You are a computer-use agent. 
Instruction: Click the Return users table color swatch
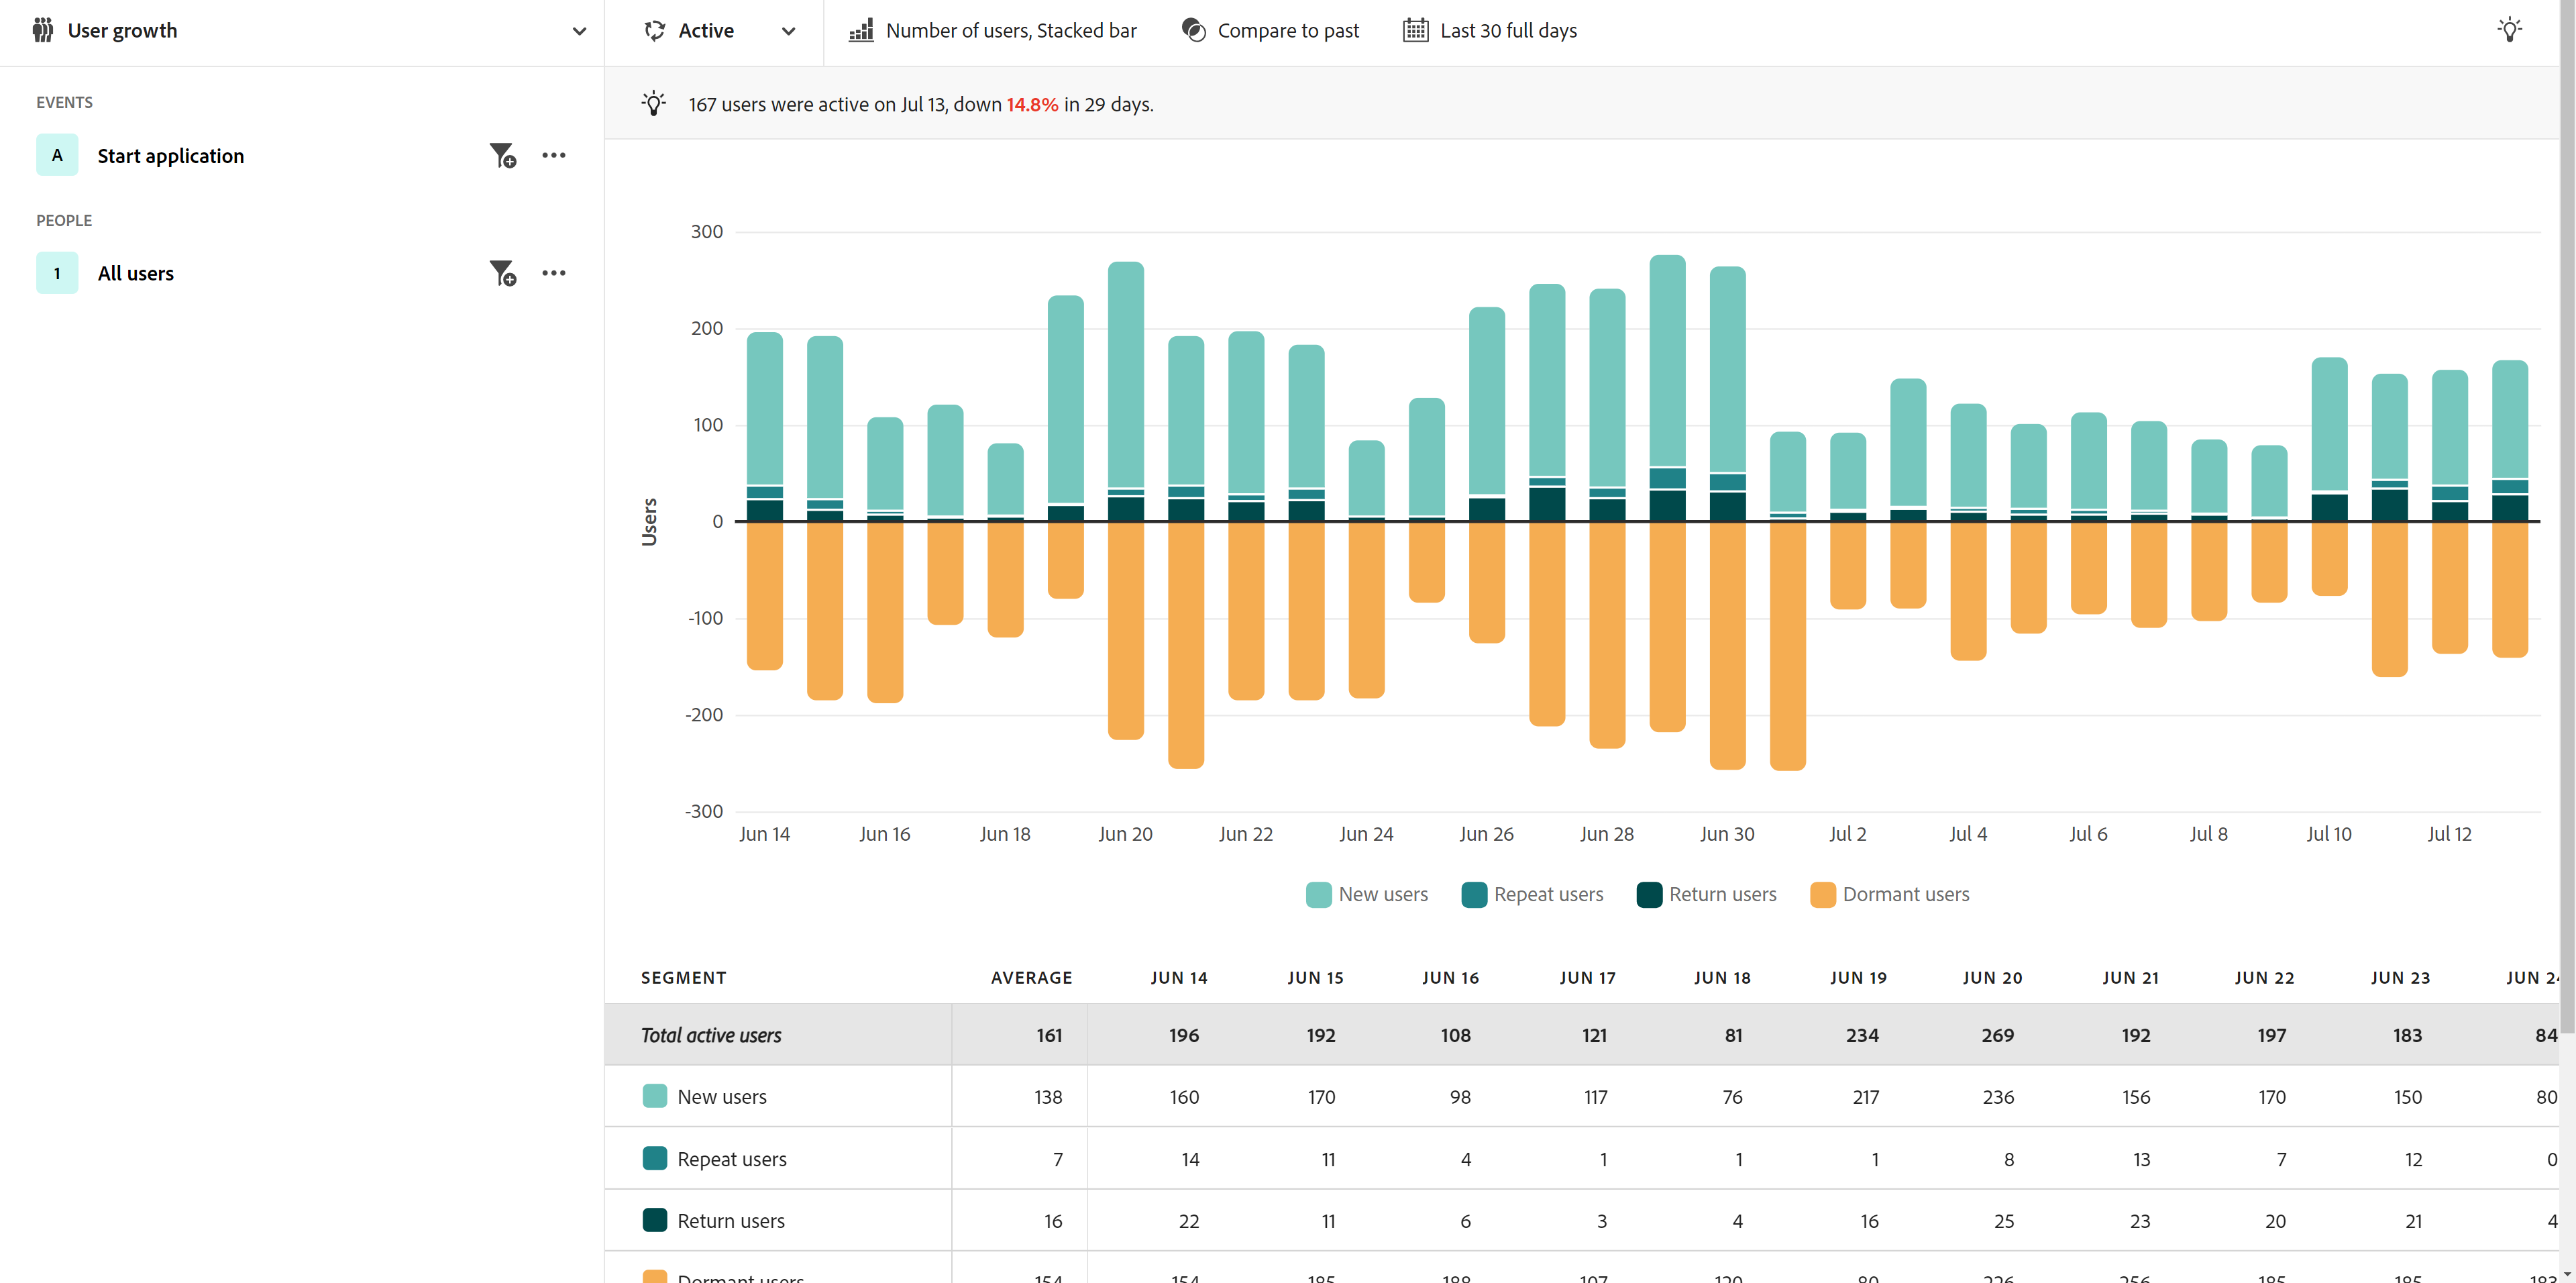pos(655,1220)
